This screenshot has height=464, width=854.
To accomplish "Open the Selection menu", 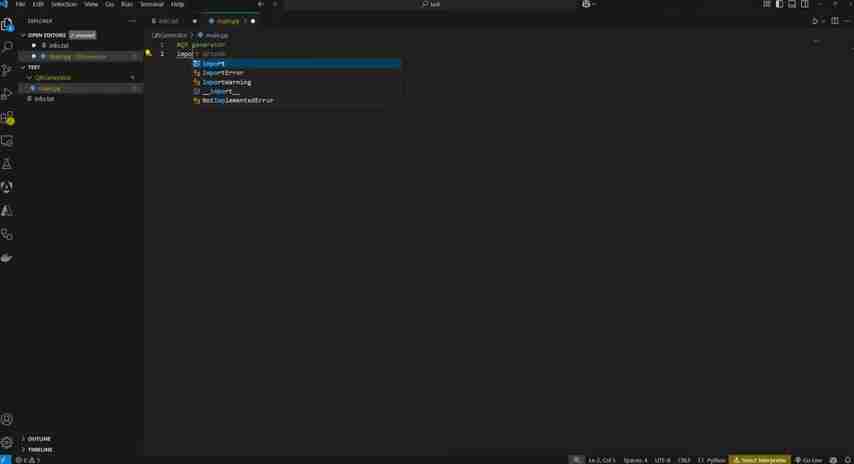I will pos(64,4).
